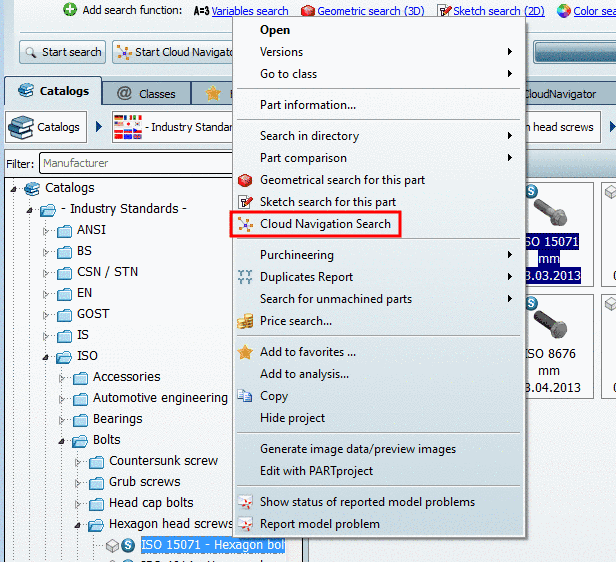Click Report model problem icon
616x562 pixels.
tap(245, 524)
